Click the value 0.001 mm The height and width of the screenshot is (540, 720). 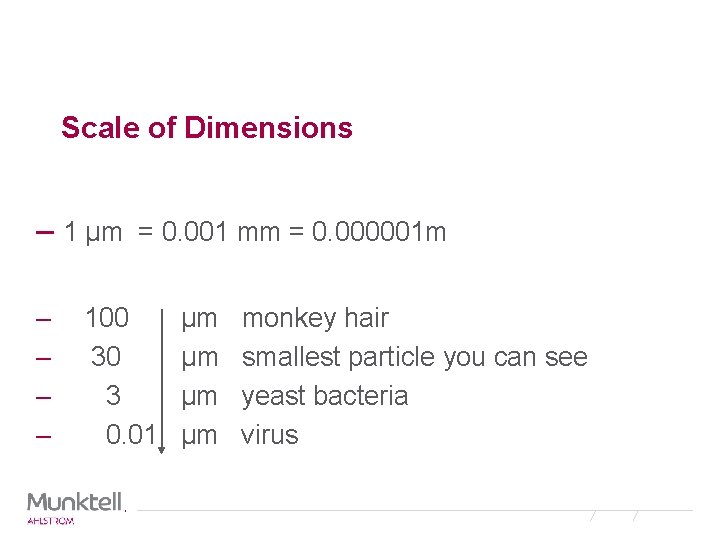(220, 231)
